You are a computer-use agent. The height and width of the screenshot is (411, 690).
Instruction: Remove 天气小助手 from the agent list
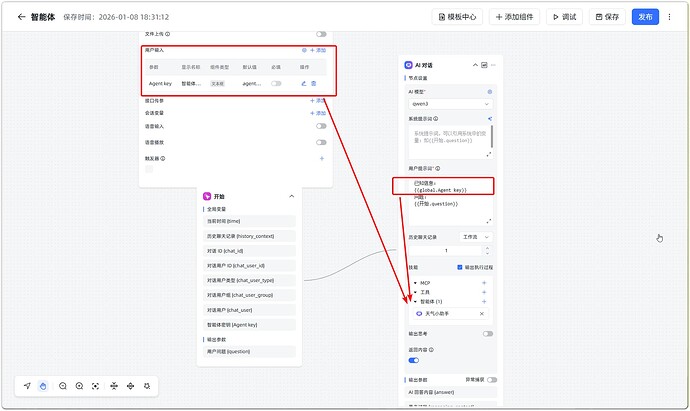pyautogui.click(x=481, y=313)
